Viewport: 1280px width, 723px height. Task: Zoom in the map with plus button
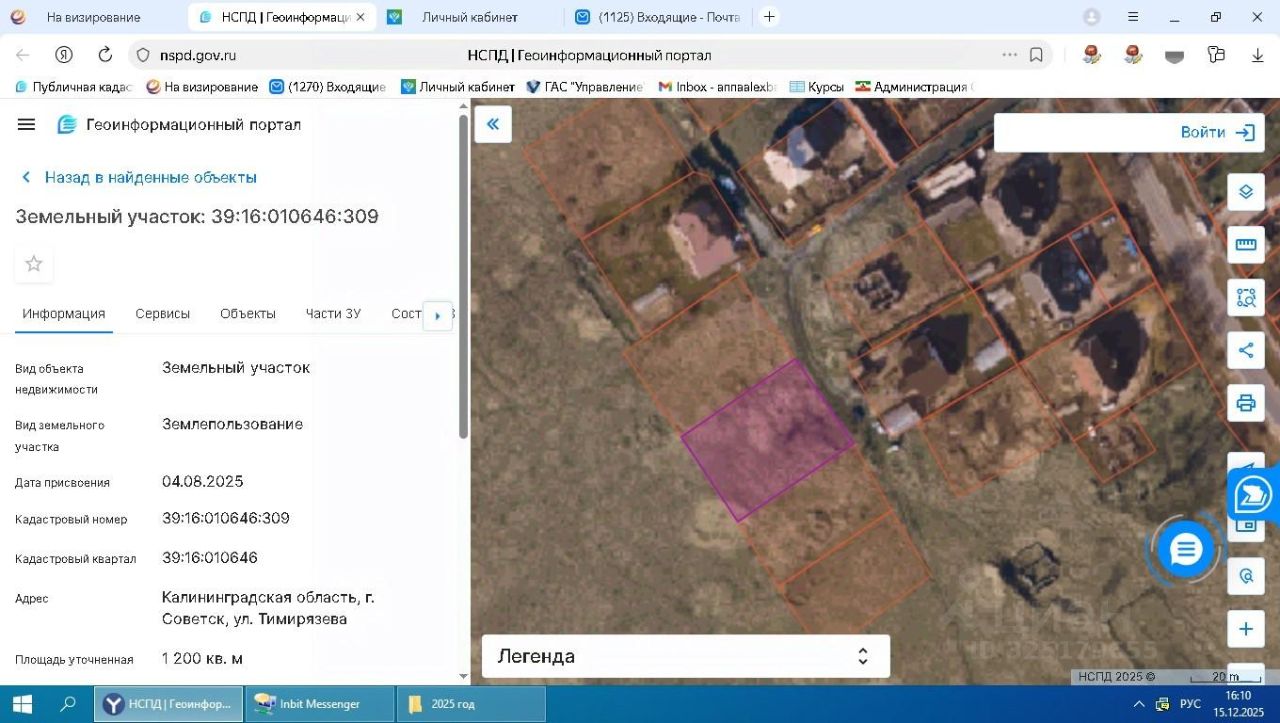1246,629
